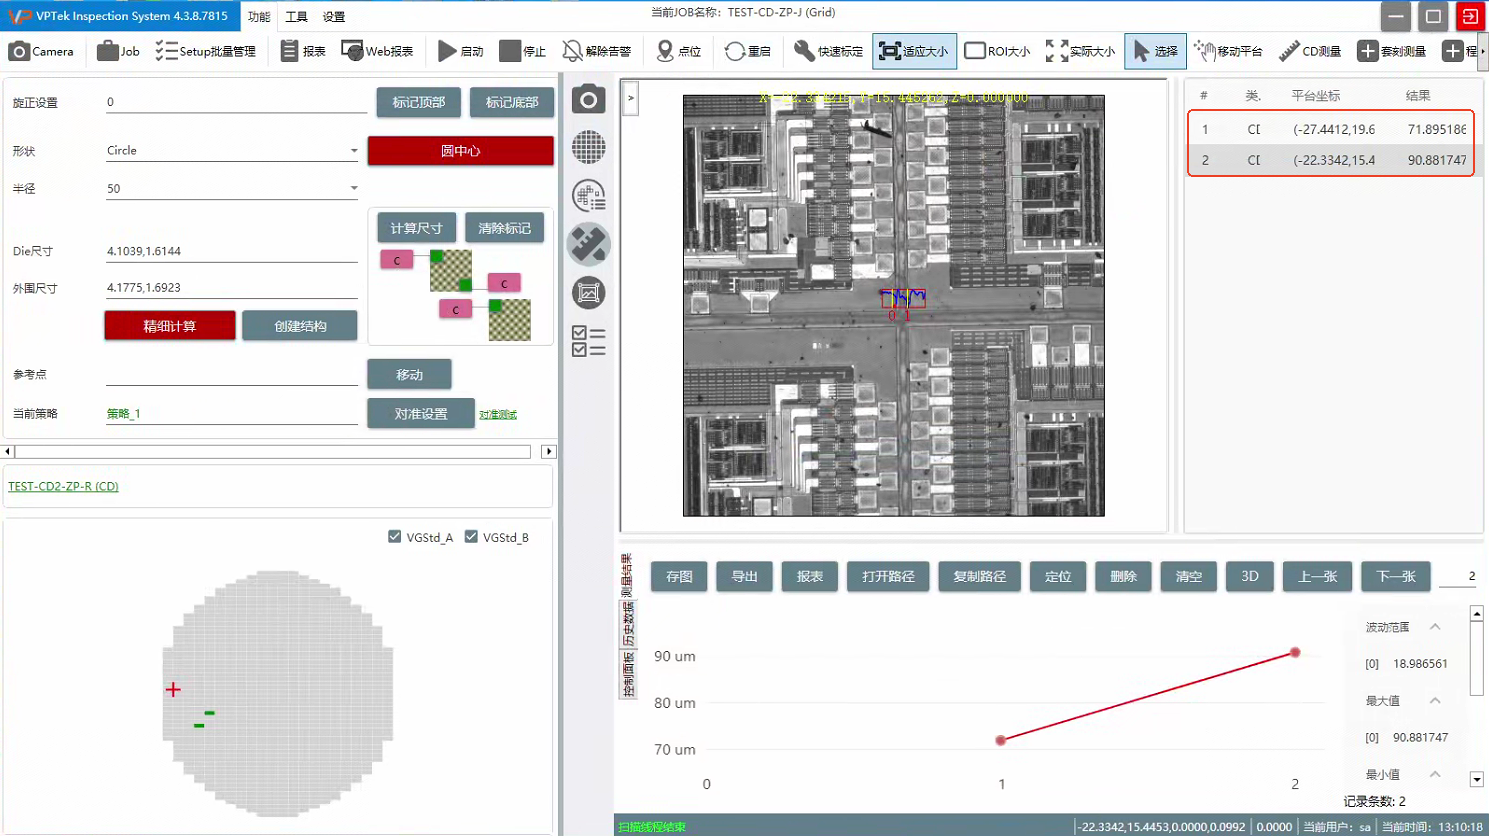Select the ruler measurement tool icon

(x=588, y=244)
